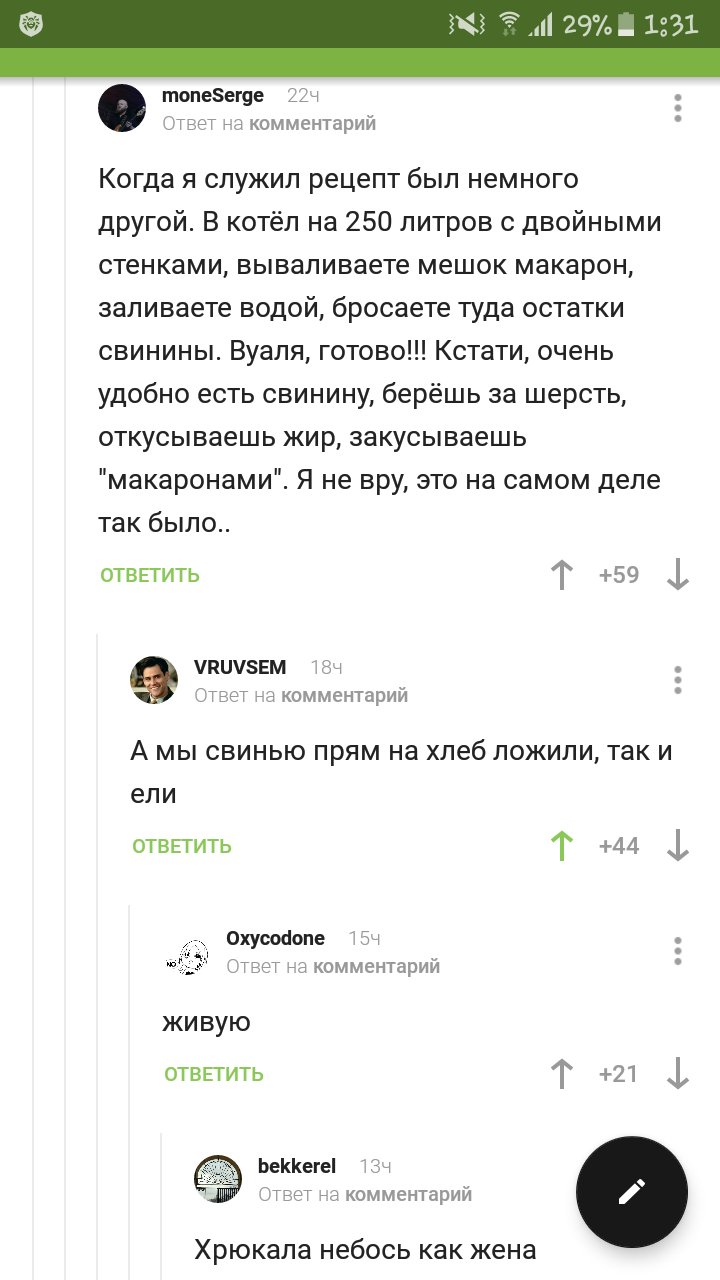
Task: Open options menu for moneSerge's comment
Action: point(678,108)
